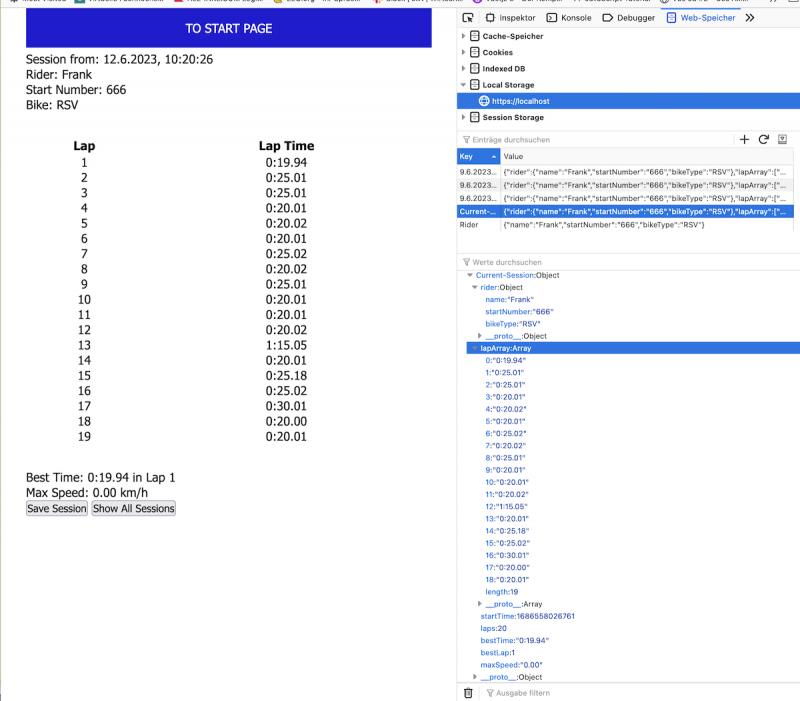Select the bikeType:"RSV" property
The height and width of the screenshot is (701, 800).
point(512,324)
